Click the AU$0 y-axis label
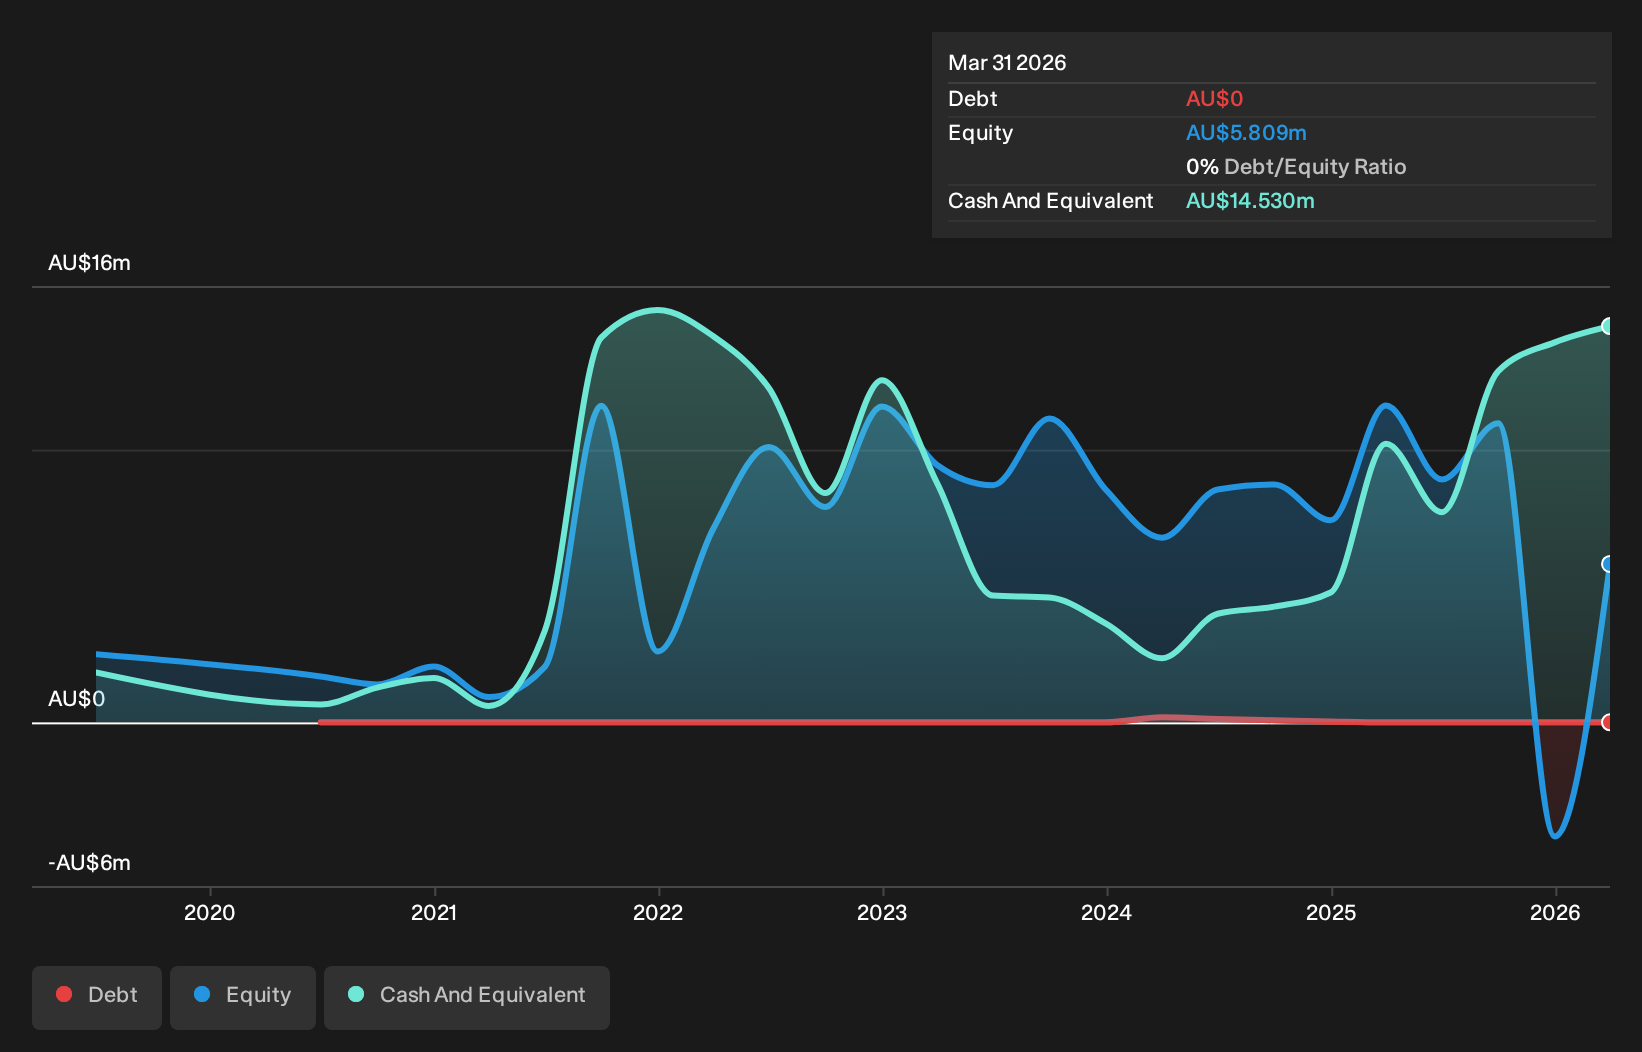The height and width of the screenshot is (1052, 1642). (76, 699)
